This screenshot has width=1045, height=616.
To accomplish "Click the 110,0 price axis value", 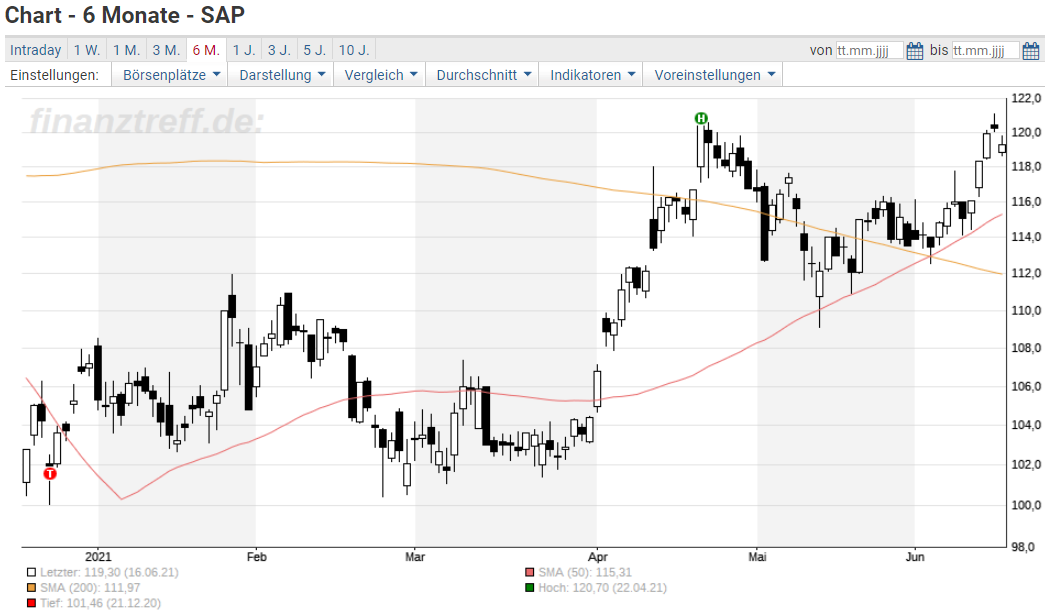I will coord(1026,311).
